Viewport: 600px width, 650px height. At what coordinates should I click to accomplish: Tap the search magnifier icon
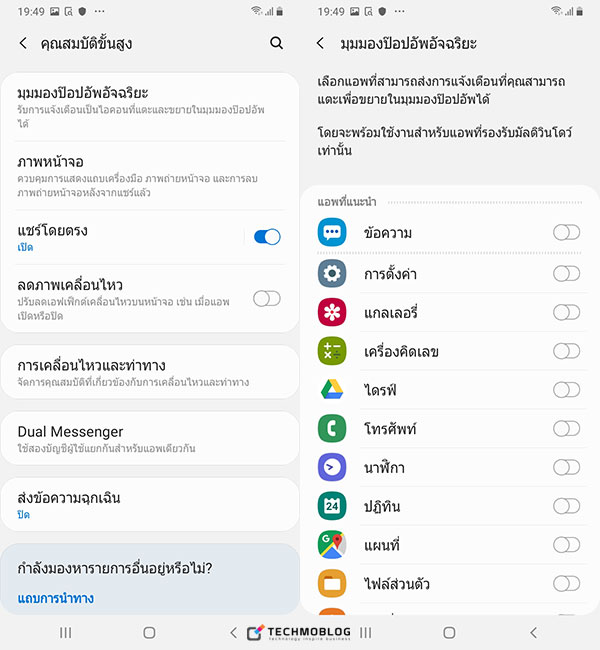tap(276, 43)
